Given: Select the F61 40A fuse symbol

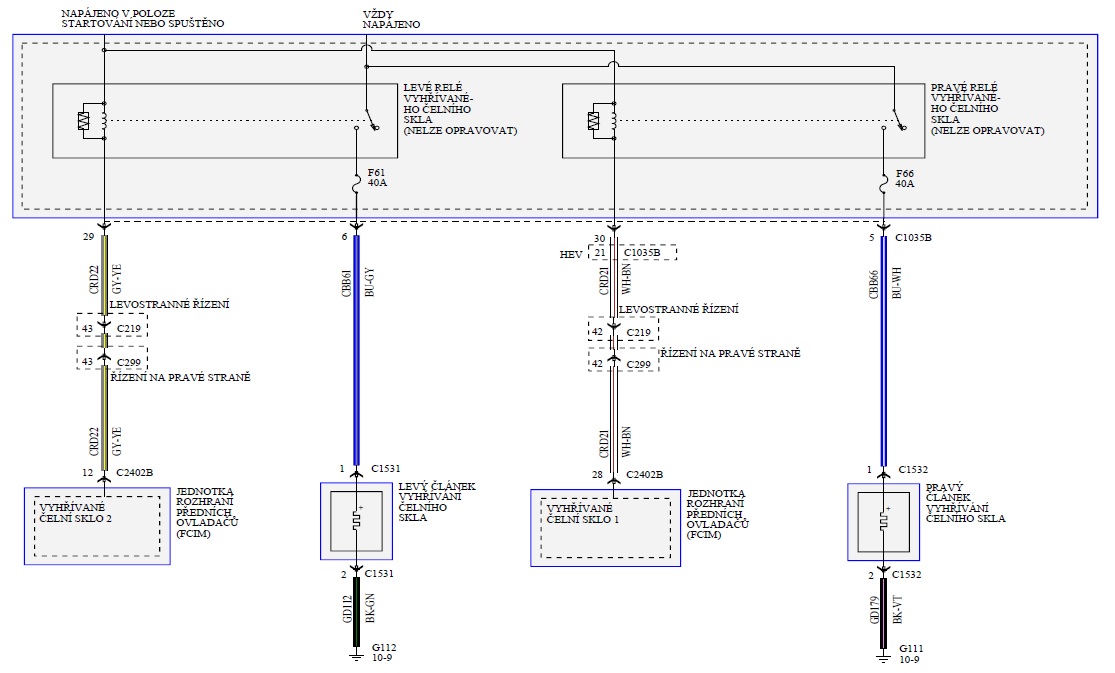Looking at the screenshot, I should pyautogui.click(x=356, y=185).
